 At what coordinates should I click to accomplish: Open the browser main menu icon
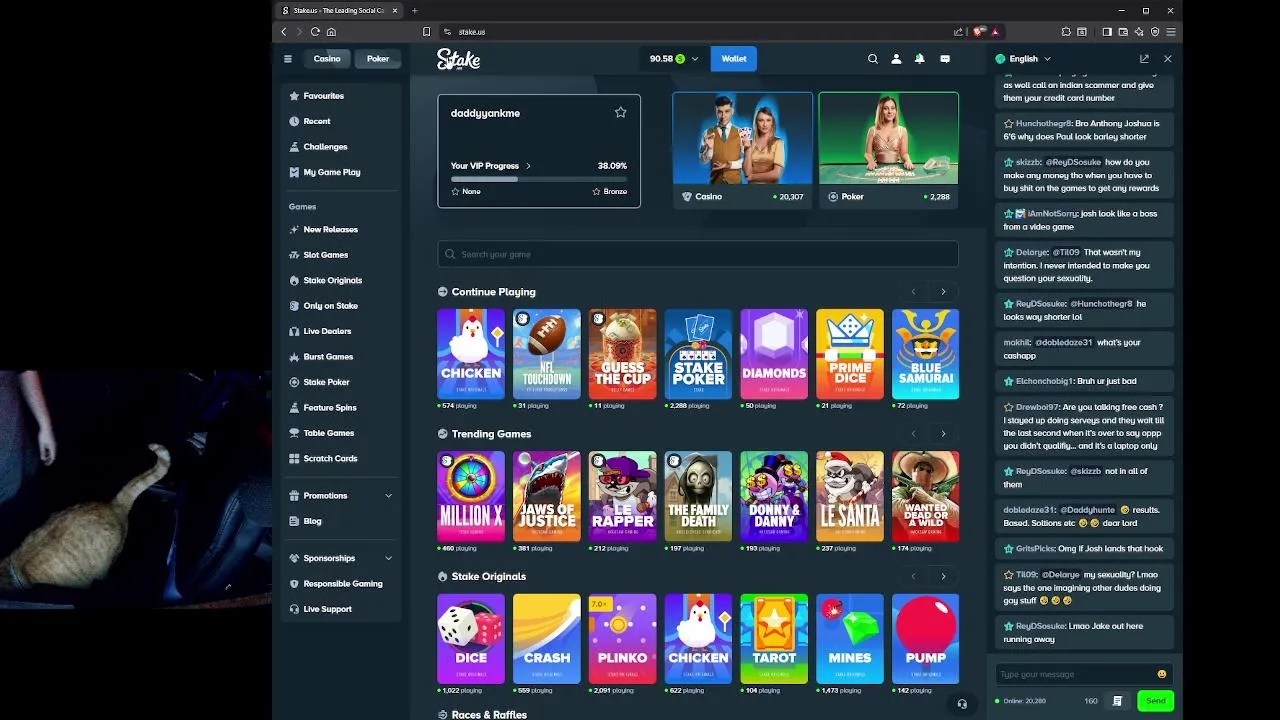click(1171, 32)
